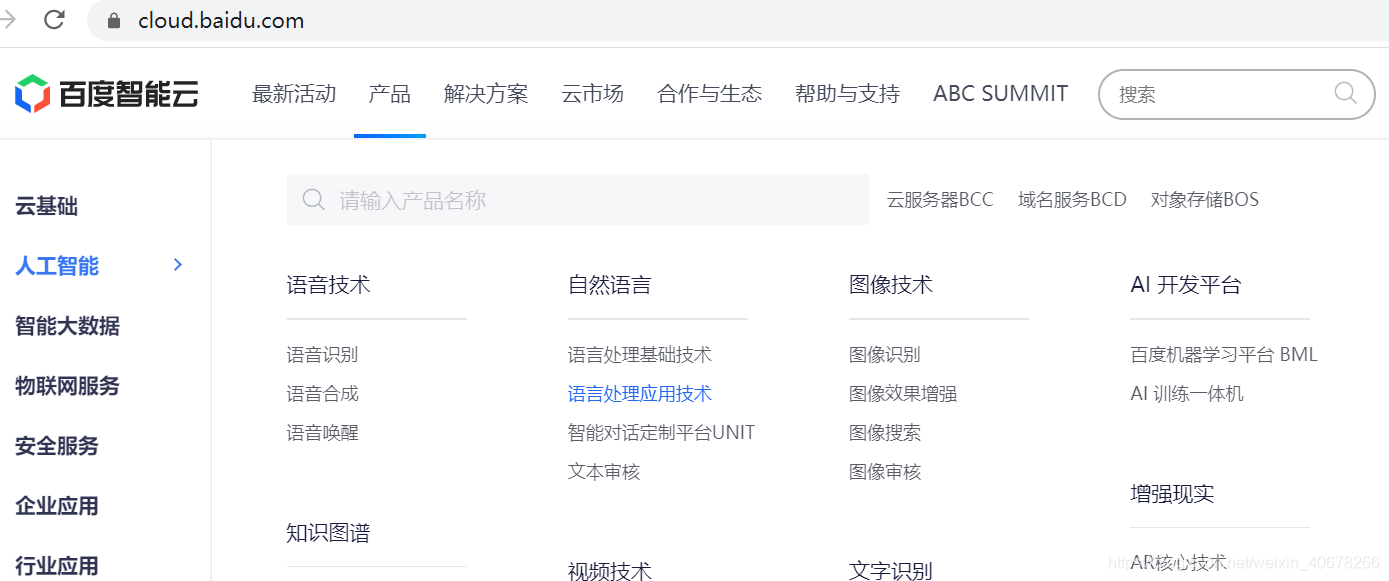
Task: Click the 视频技术 category heading
Action: click(x=610, y=571)
